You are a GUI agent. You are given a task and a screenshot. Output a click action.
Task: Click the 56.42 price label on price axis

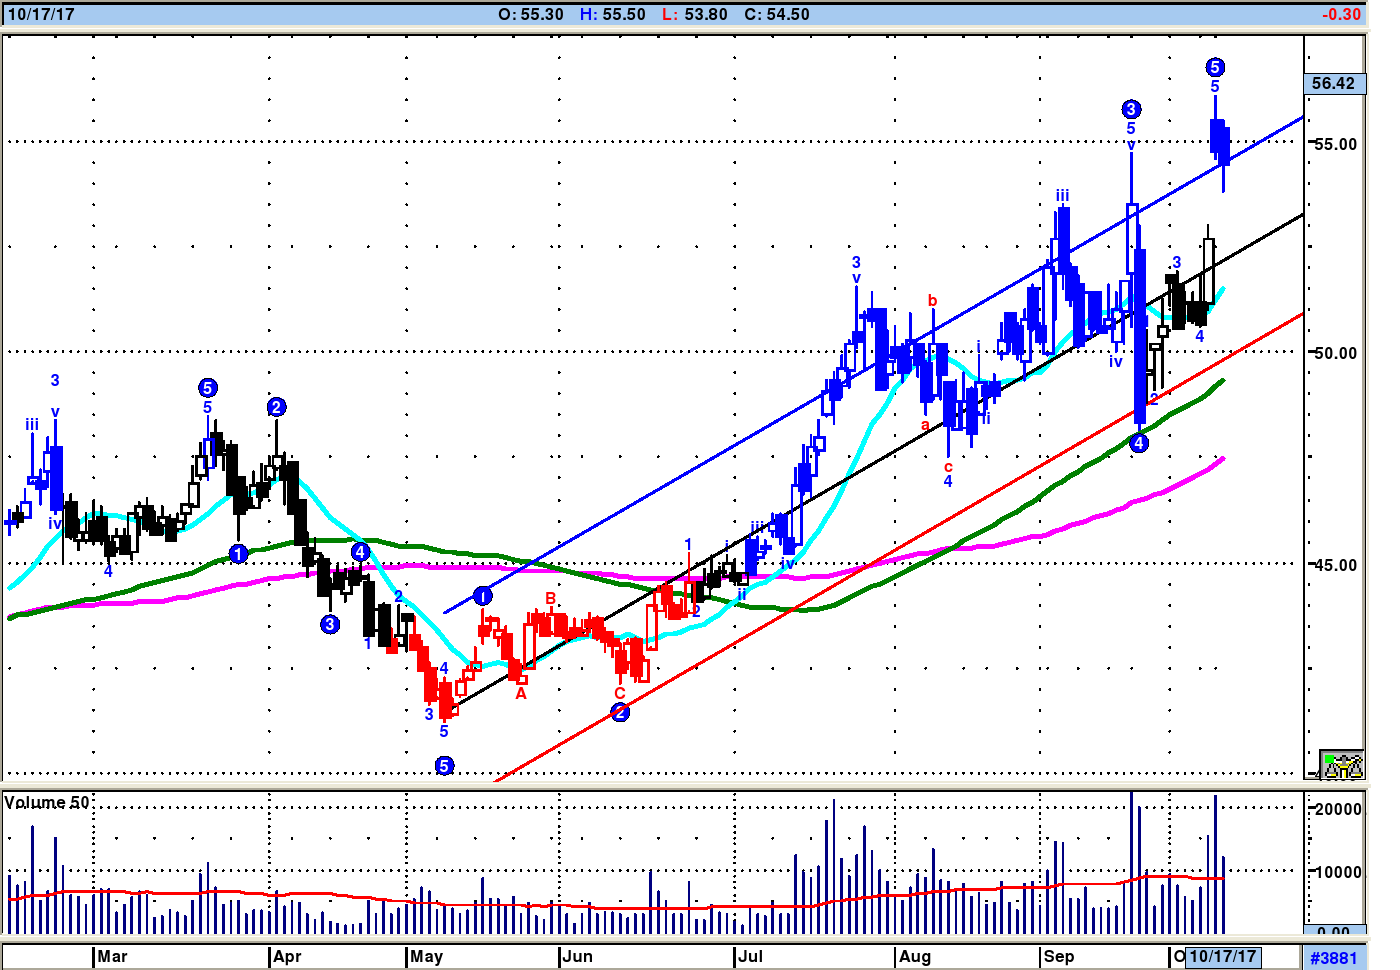tap(1334, 83)
